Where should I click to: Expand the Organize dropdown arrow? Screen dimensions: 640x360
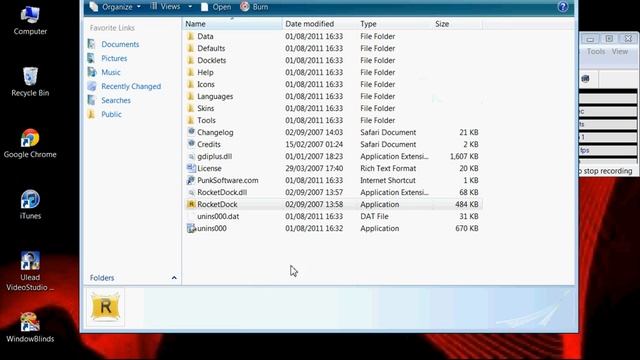coord(139,7)
